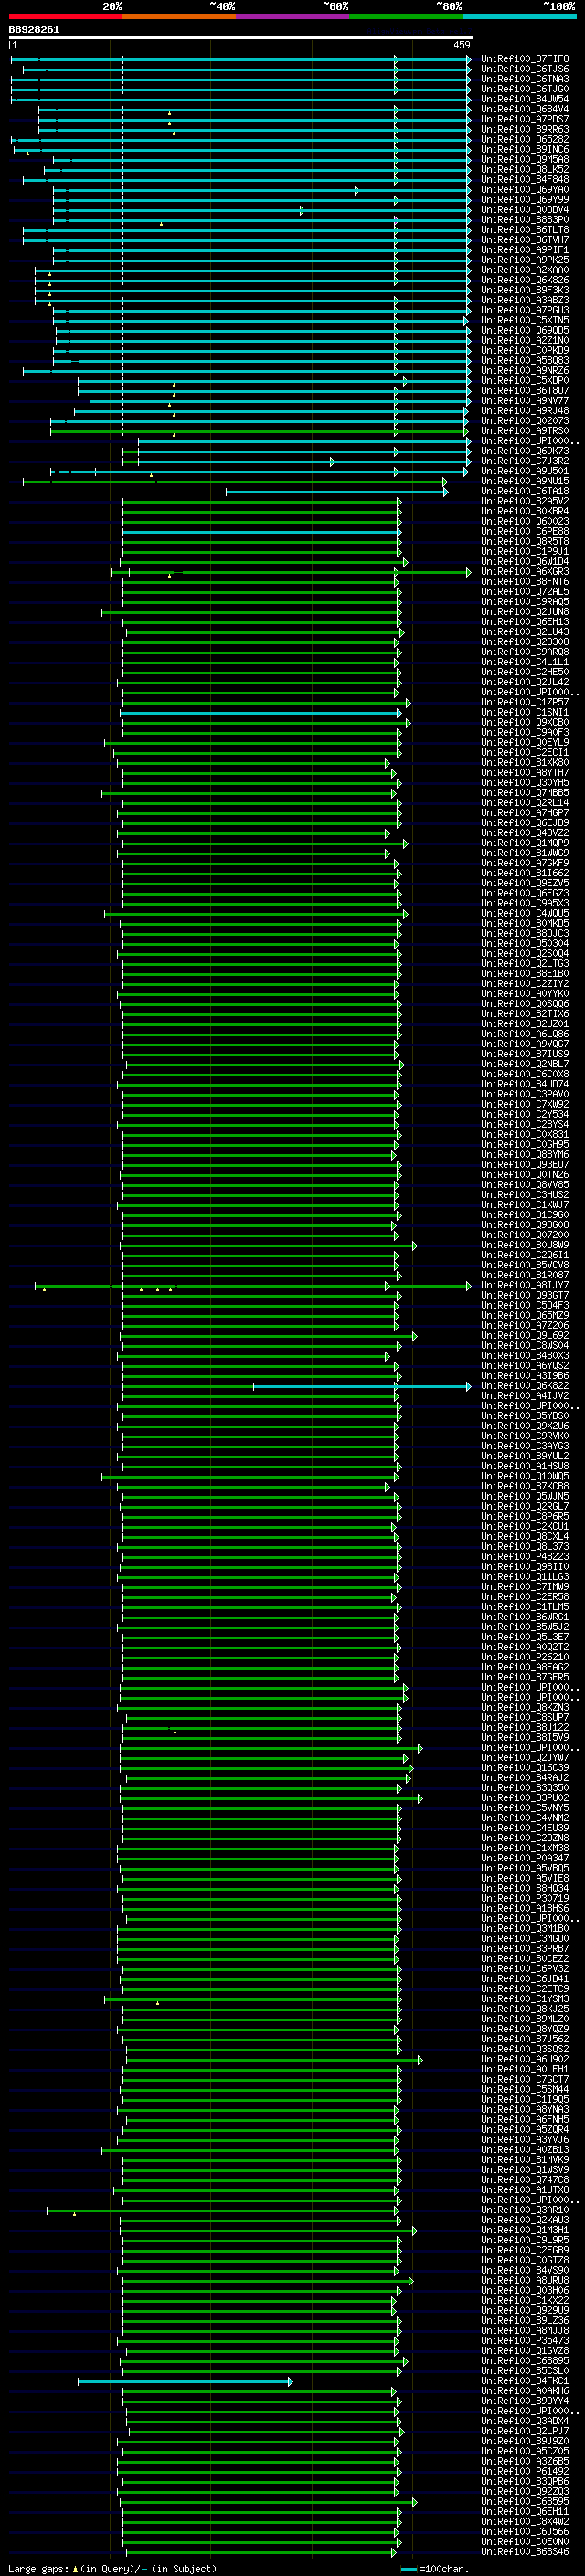Click the 459 end position label
The image size is (585, 2576).
[x=462, y=45]
